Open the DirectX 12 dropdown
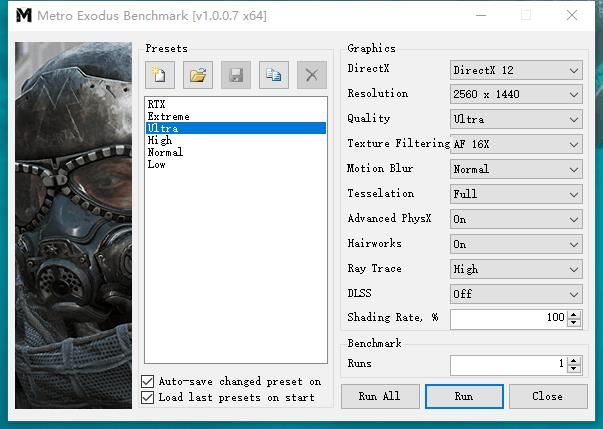This screenshot has width=603, height=429. [516, 70]
